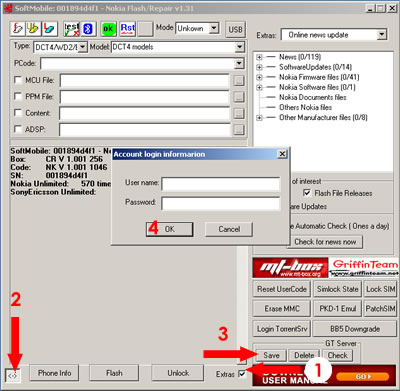Viewport: 400px width, 391px height.
Task: Open the Extras Online news update dropdown
Action: click(382, 34)
